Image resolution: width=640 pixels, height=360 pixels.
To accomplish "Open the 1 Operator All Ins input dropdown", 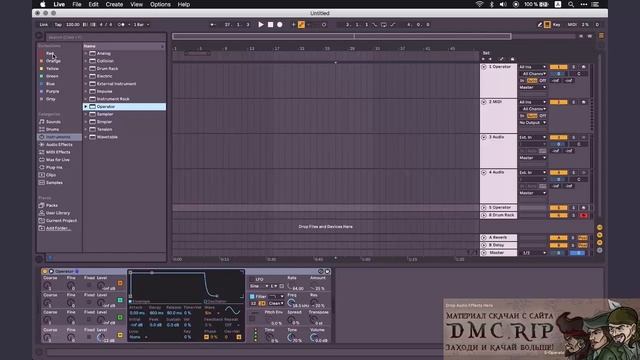I will [x=532, y=67].
